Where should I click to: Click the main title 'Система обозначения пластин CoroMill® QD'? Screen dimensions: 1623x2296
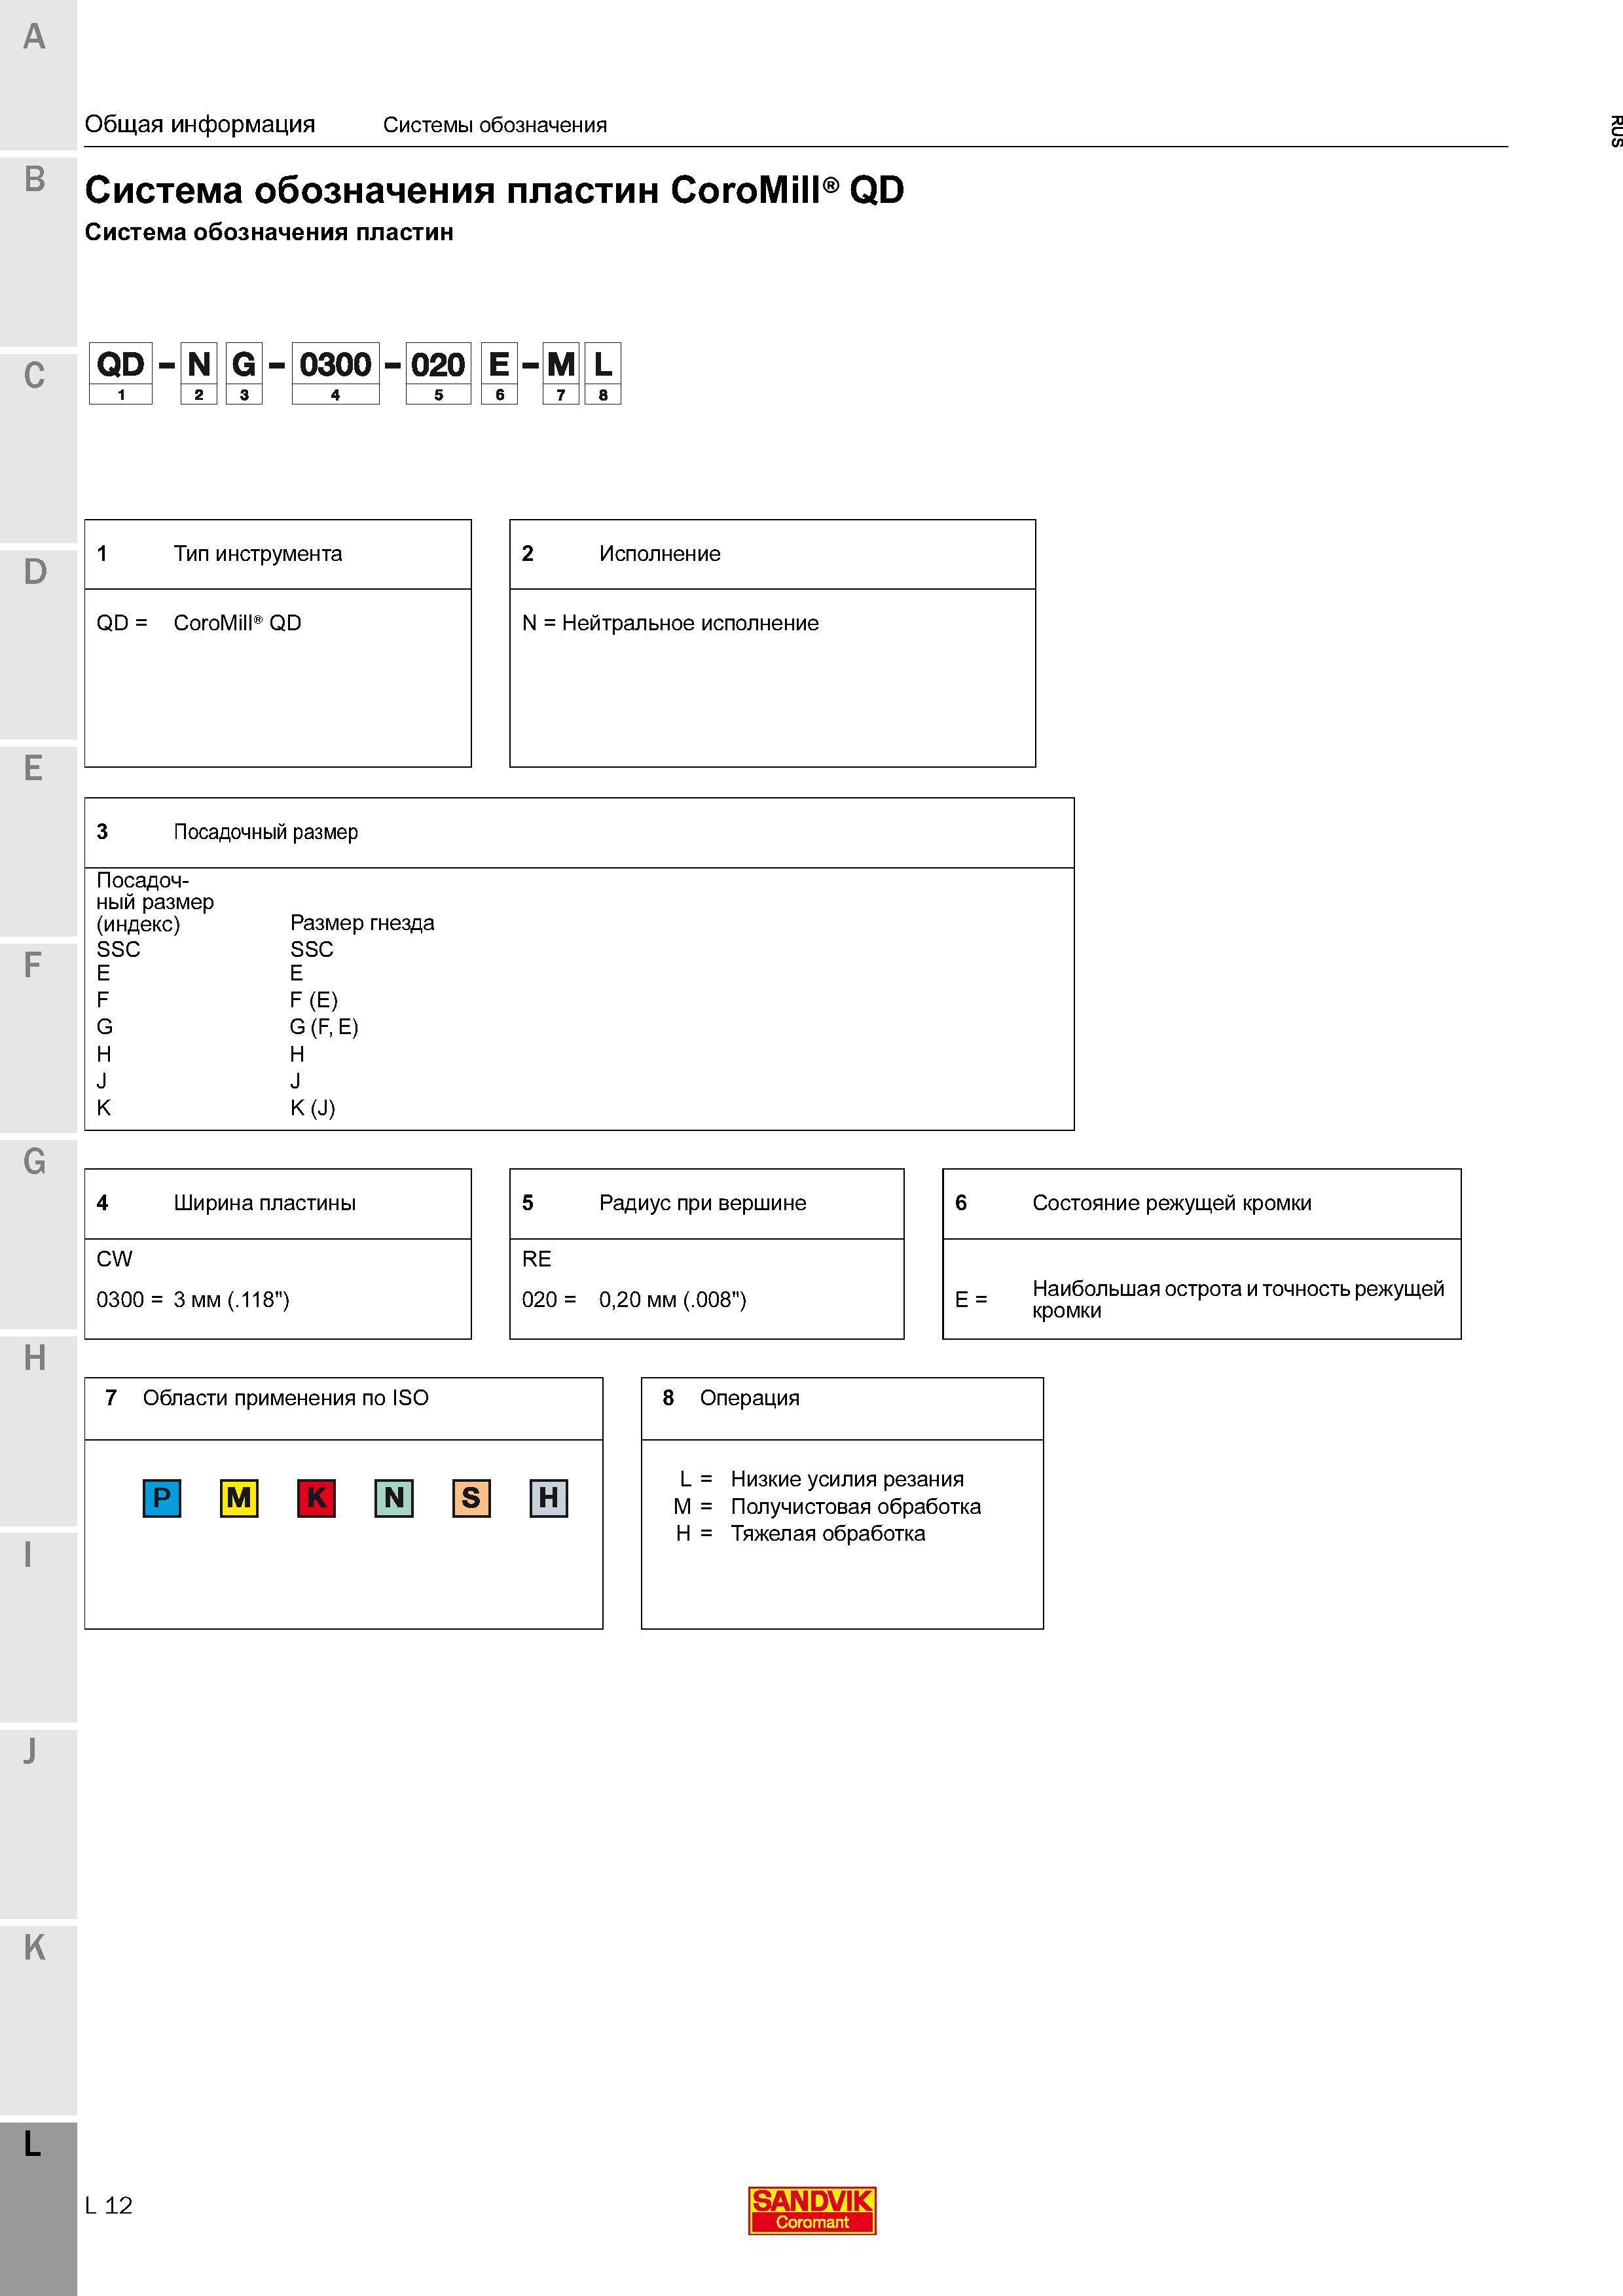(495, 189)
